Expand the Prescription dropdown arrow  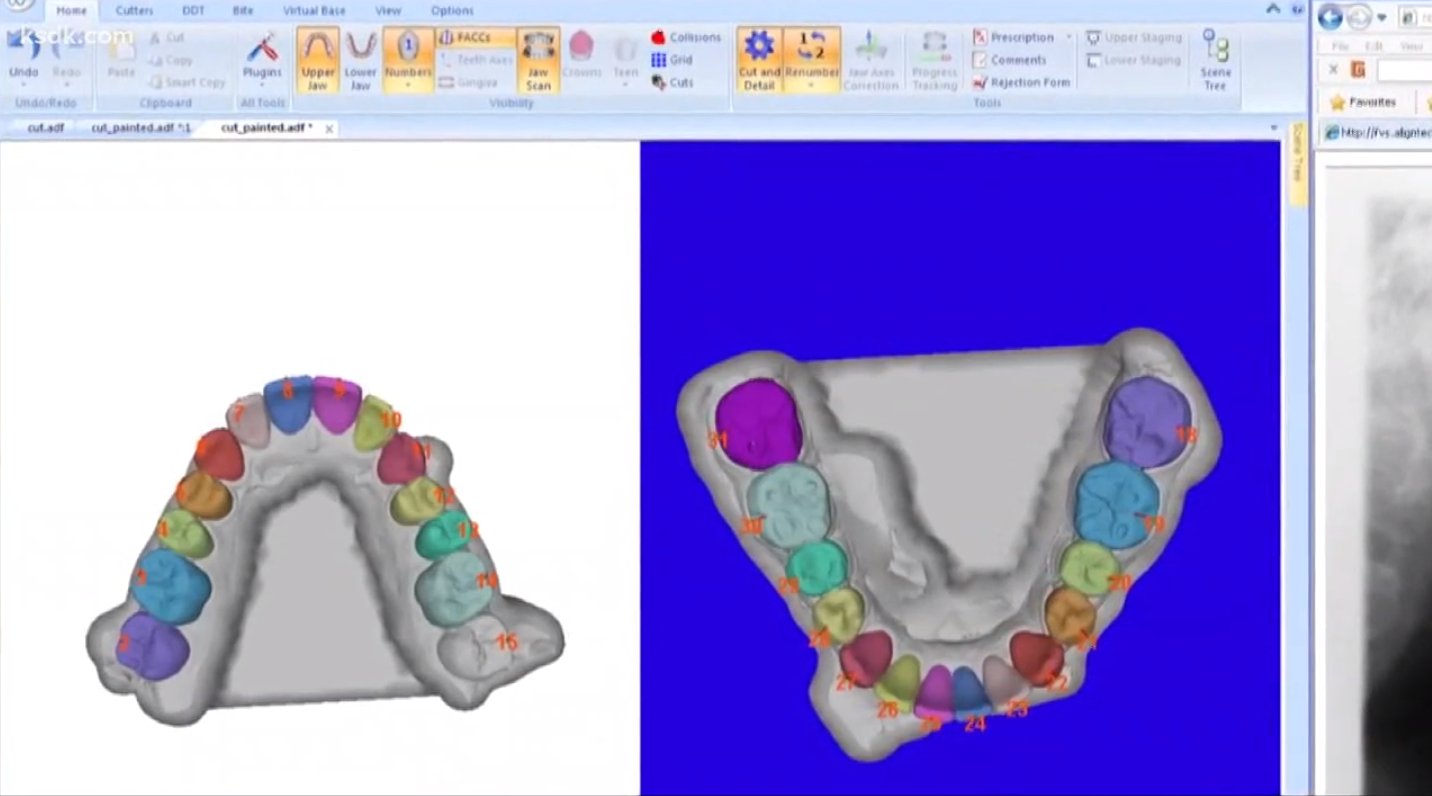[1068, 38]
